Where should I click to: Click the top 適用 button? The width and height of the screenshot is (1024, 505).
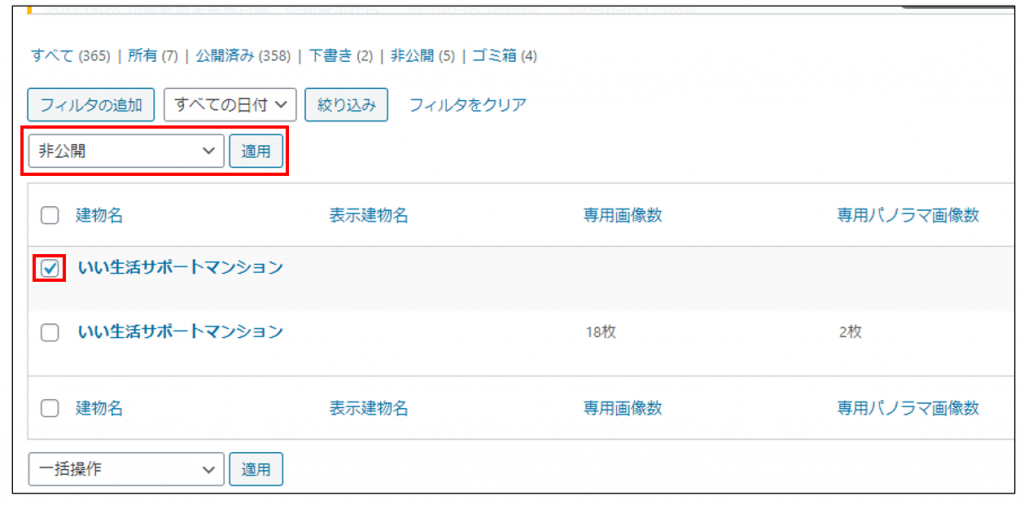tap(256, 152)
